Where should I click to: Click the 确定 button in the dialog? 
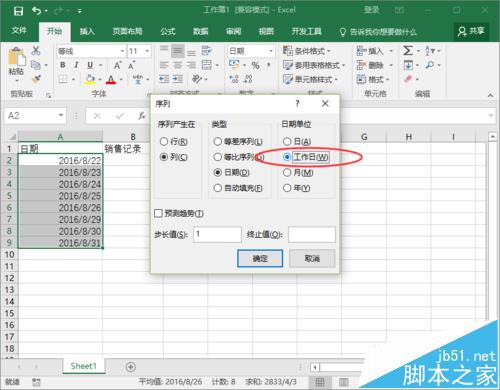pyautogui.click(x=260, y=258)
